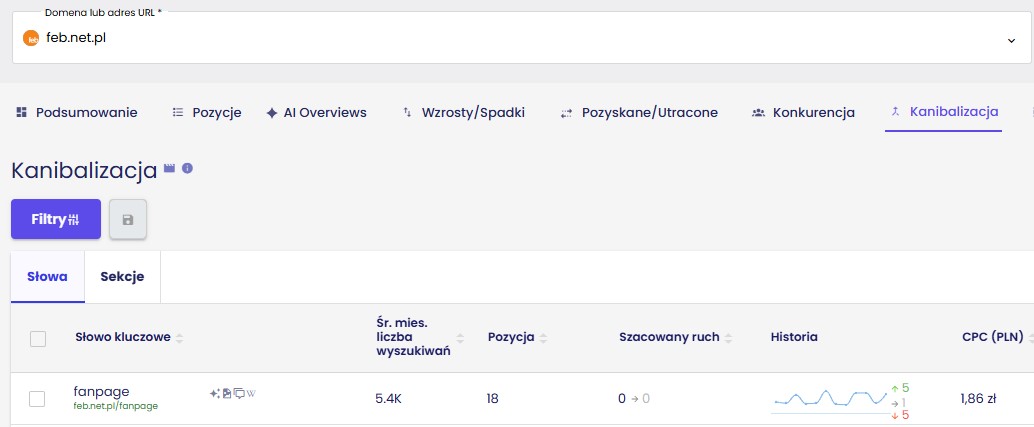1034x427 pixels.
Task: Click the Wikipedia W icon in fanpage row
Action: click(x=251, y=393)
